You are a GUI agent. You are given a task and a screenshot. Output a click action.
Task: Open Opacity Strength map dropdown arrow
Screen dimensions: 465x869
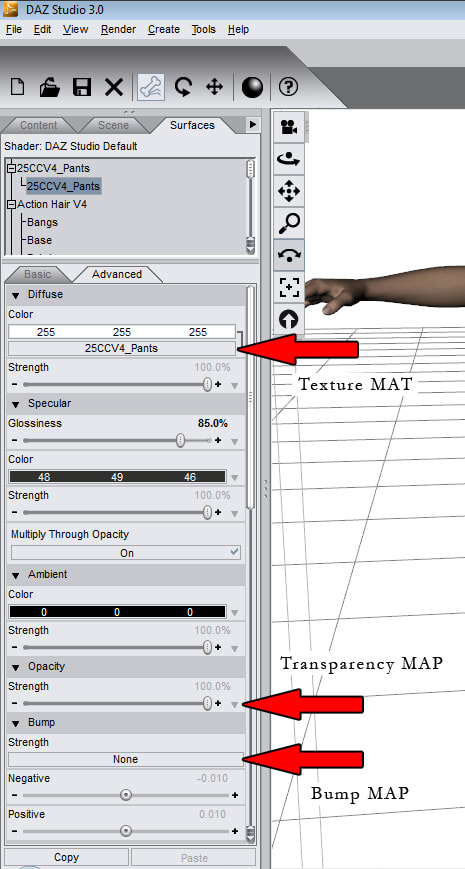pos(234,704)
